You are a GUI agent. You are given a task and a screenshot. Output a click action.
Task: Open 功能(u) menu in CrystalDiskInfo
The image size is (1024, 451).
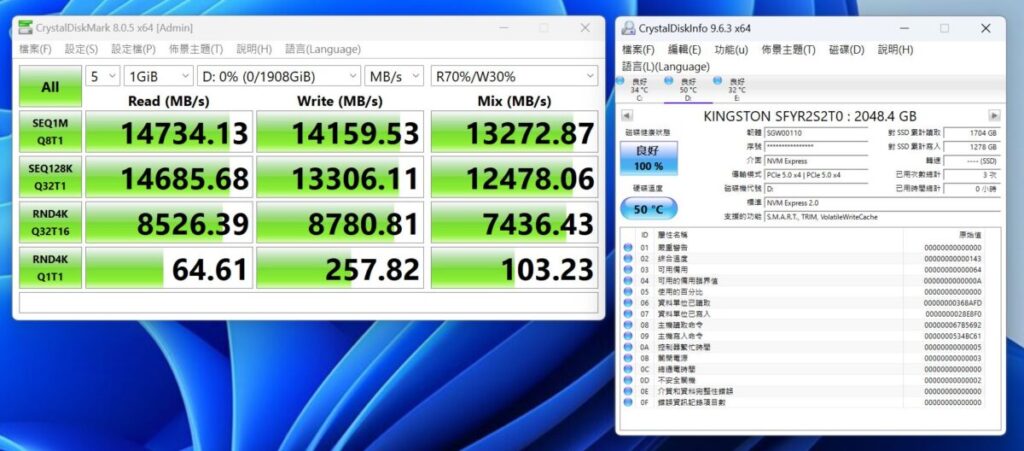pyautogui.click(x=731, y=50)
